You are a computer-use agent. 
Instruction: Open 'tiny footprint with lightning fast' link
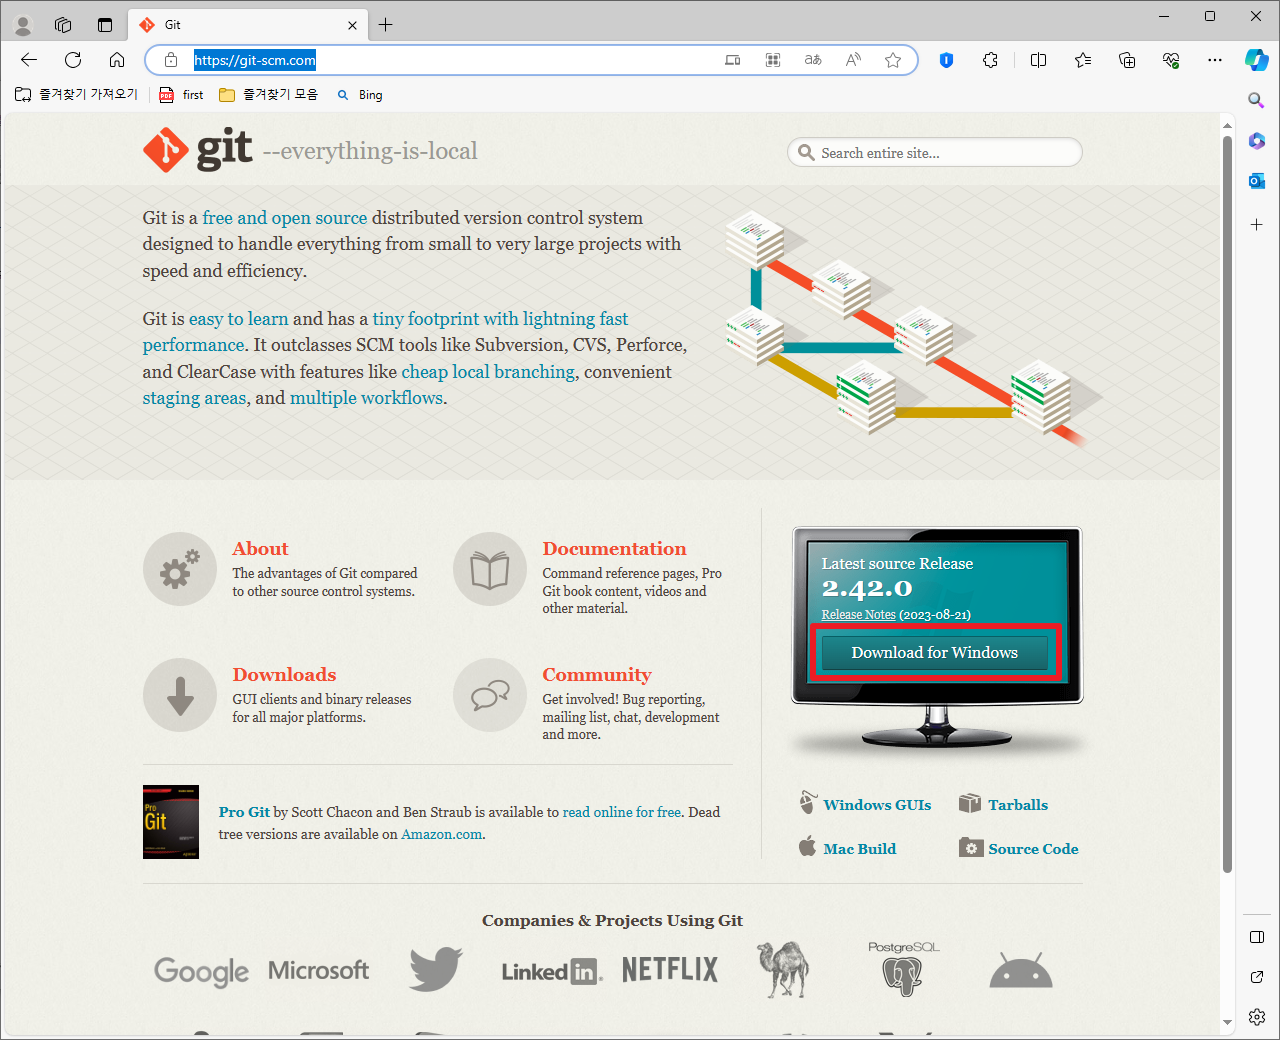[500, 319]
